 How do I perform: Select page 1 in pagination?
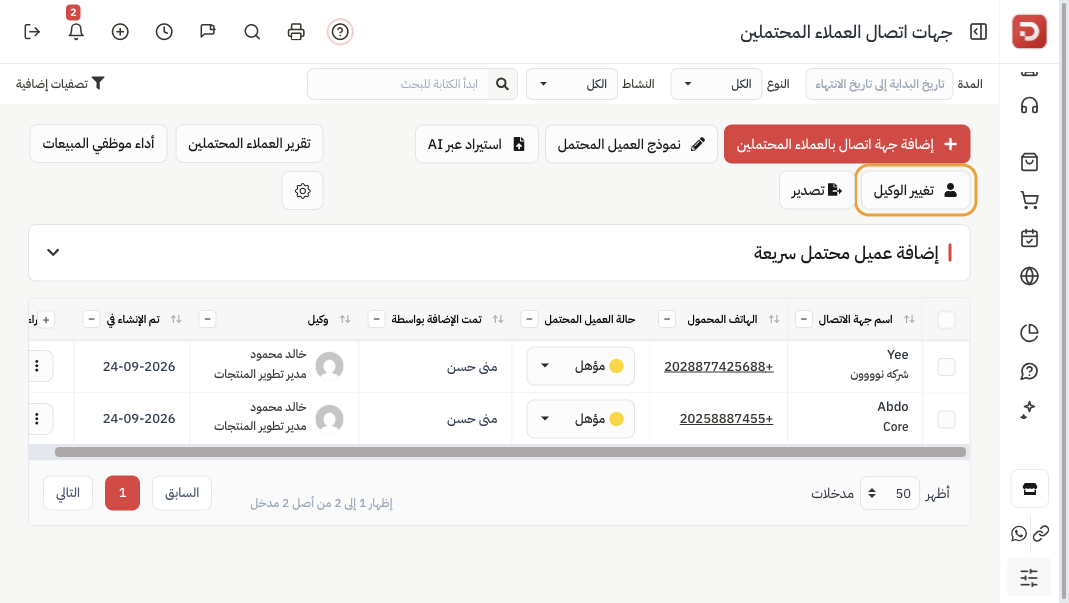123,492
